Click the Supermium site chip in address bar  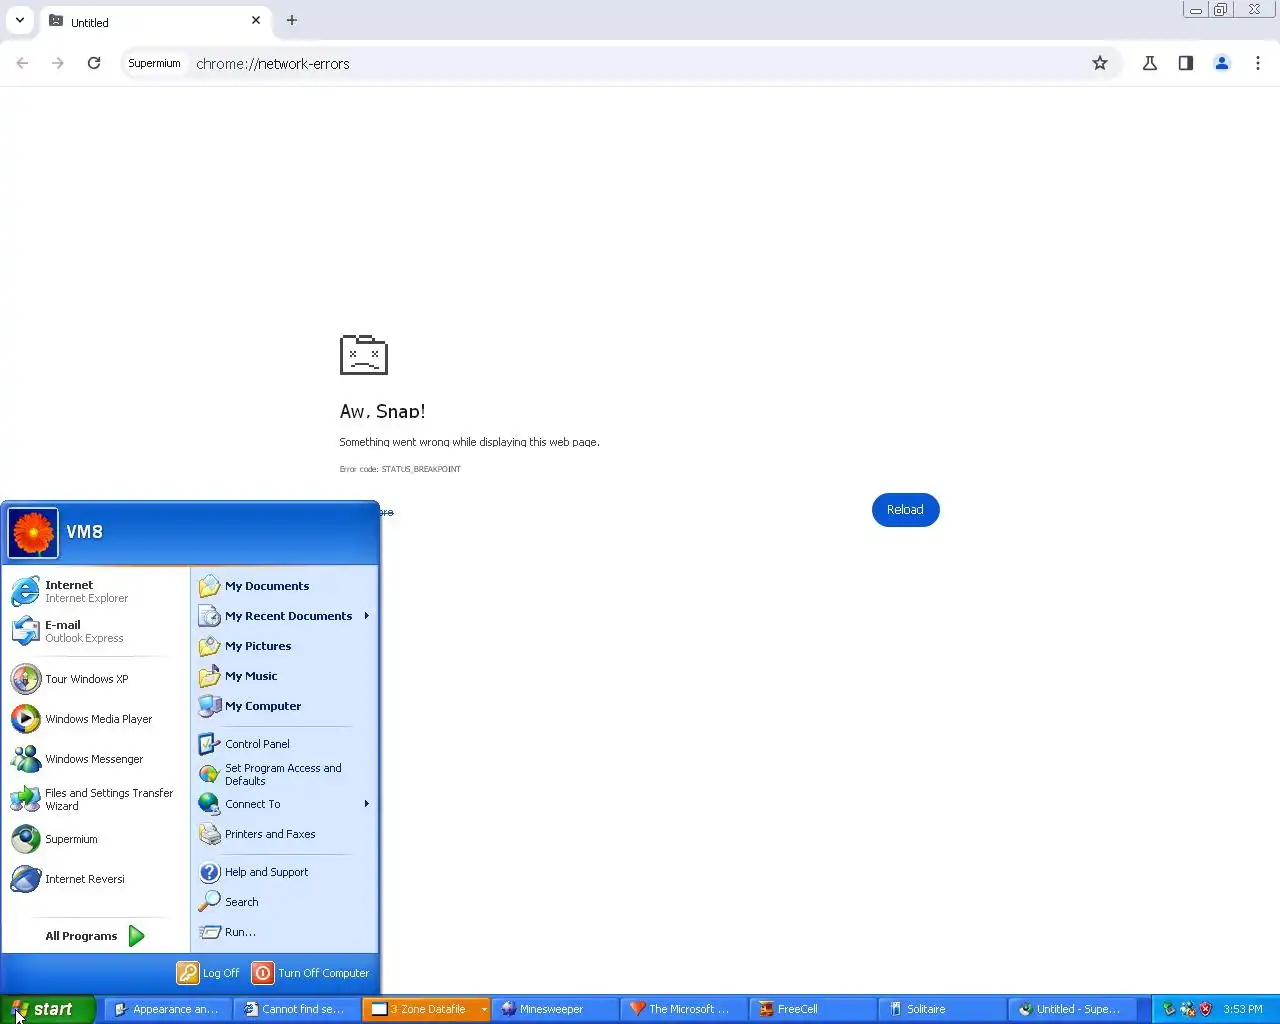(x=154, y=63)
